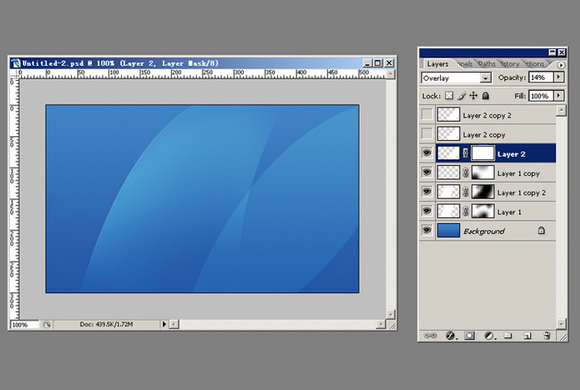Maximize the Untitled-2.psd document window
The image size is (580, 390).
(378, 63)
